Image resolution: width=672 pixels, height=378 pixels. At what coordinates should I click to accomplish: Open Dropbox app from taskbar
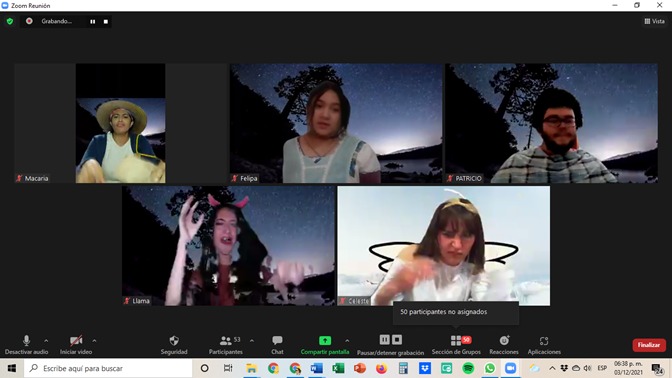tap(425, 368)
